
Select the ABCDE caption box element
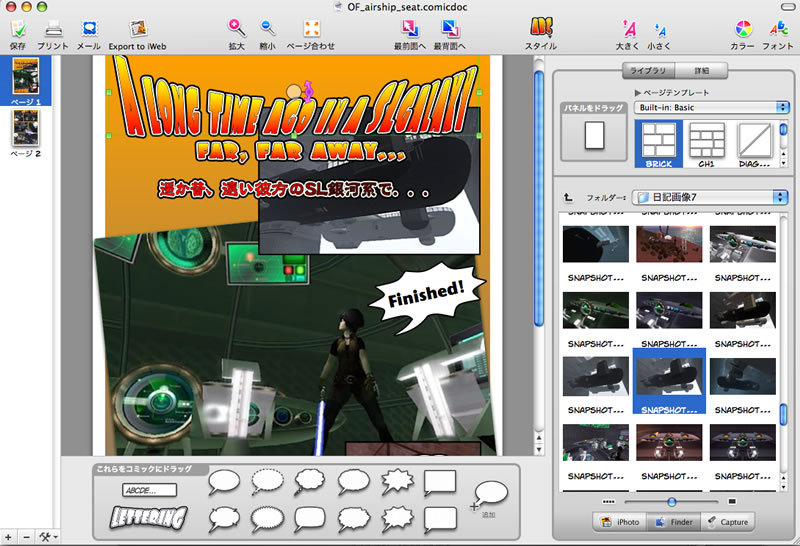click(x=149, y=490)
